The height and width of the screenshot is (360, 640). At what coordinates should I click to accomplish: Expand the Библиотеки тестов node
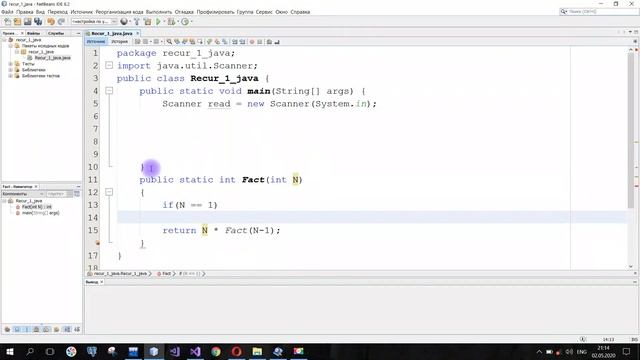[11, 76]
